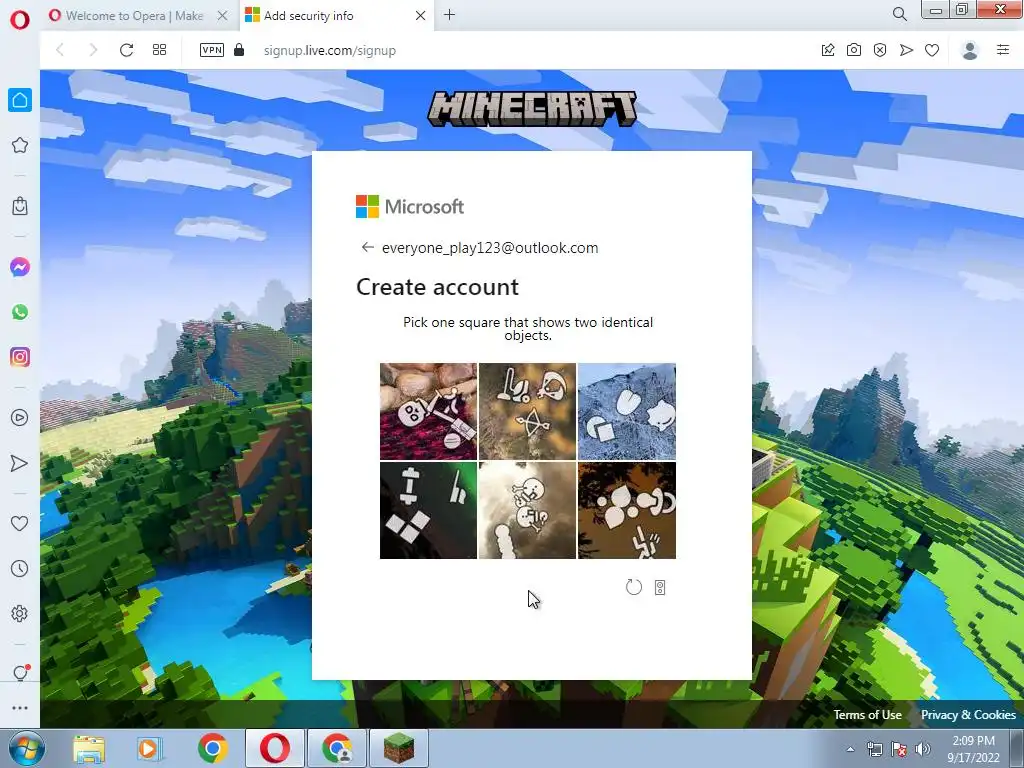Open volume speaker in system tray
The width and height of the screenshot is (1024, 768).
923,749
